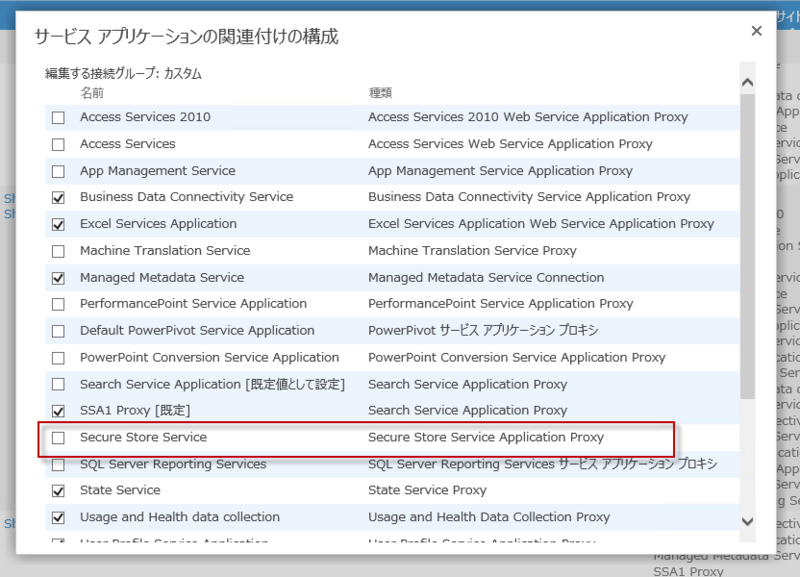Click 'SQL Server Reporting Services サービス アプリケーション プロキシ'
Image resolution: width=800 pixels, height=577 pixels.
click(x=542, y=464)
